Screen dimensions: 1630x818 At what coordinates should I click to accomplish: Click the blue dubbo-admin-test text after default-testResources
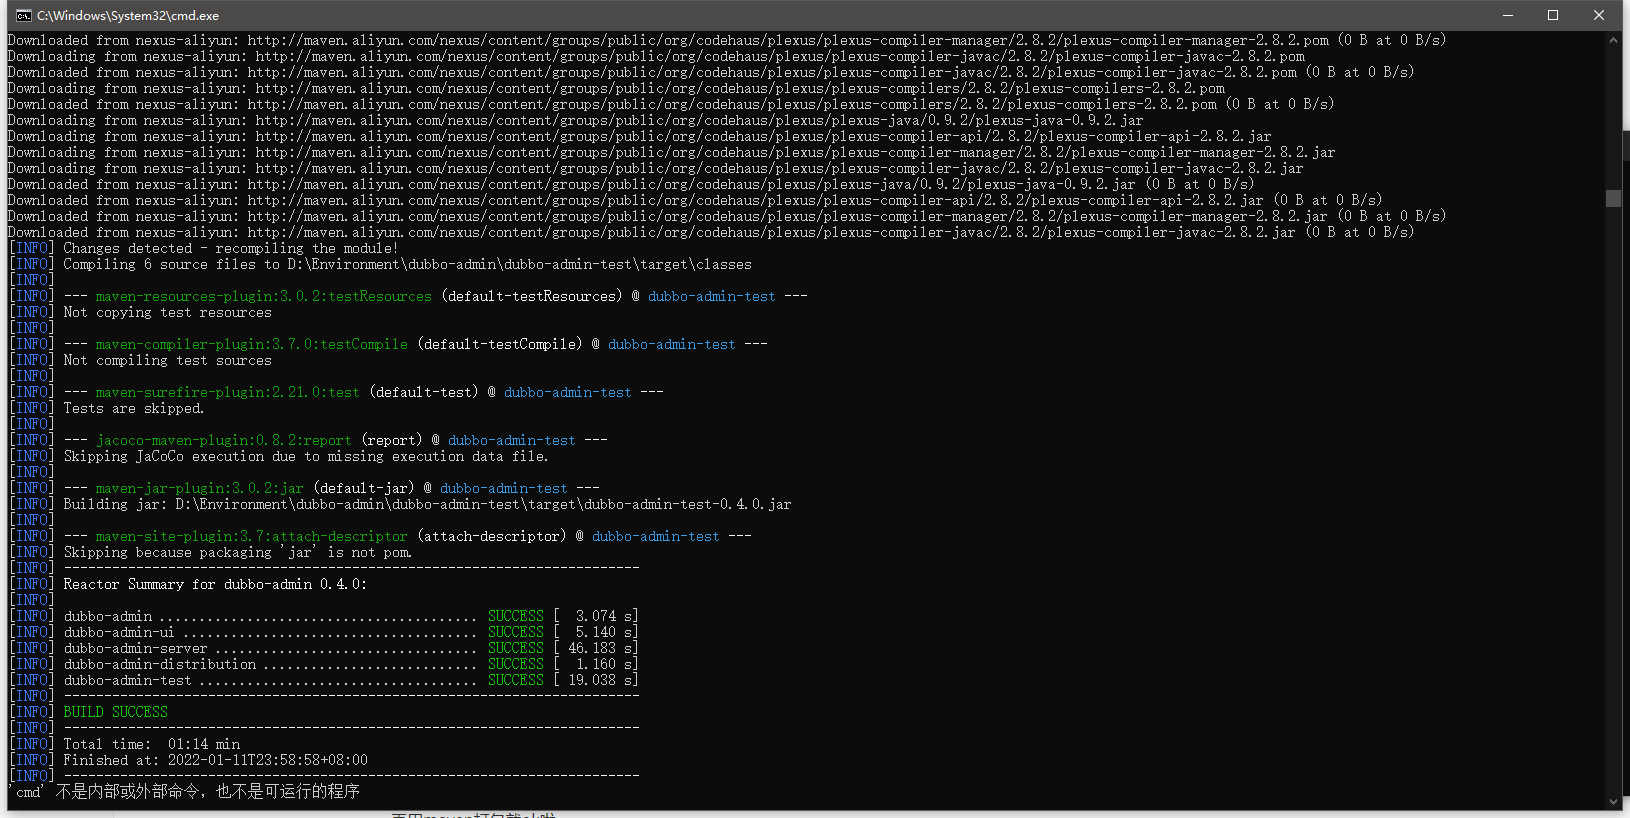(711, 296)
